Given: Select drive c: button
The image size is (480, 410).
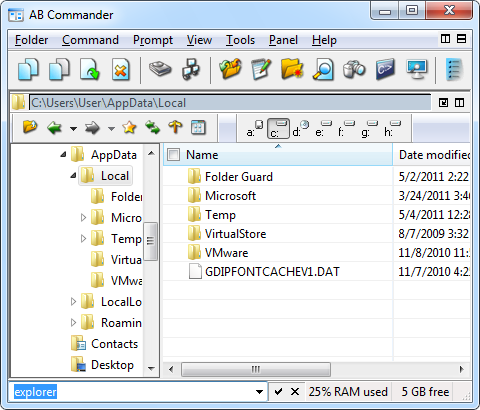Looking at the screenshot, I should (278, 129).
